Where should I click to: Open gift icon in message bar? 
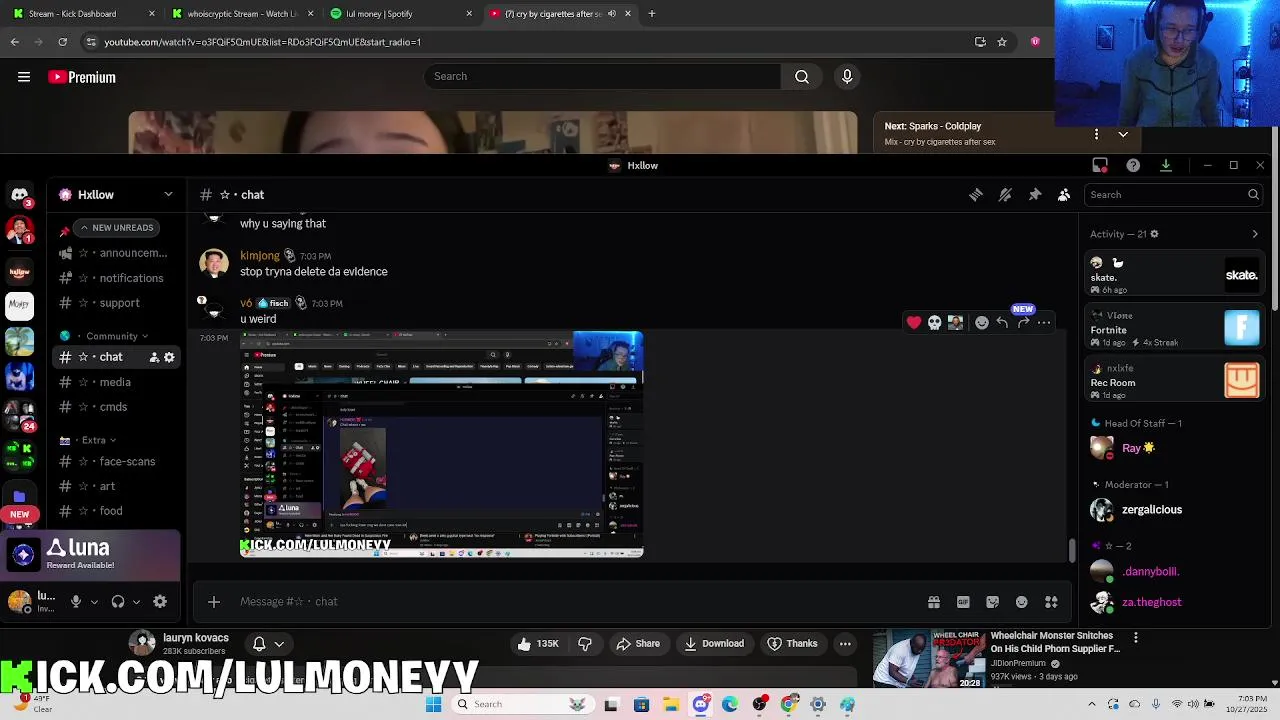pyautogui.click(x=934, y=602)
